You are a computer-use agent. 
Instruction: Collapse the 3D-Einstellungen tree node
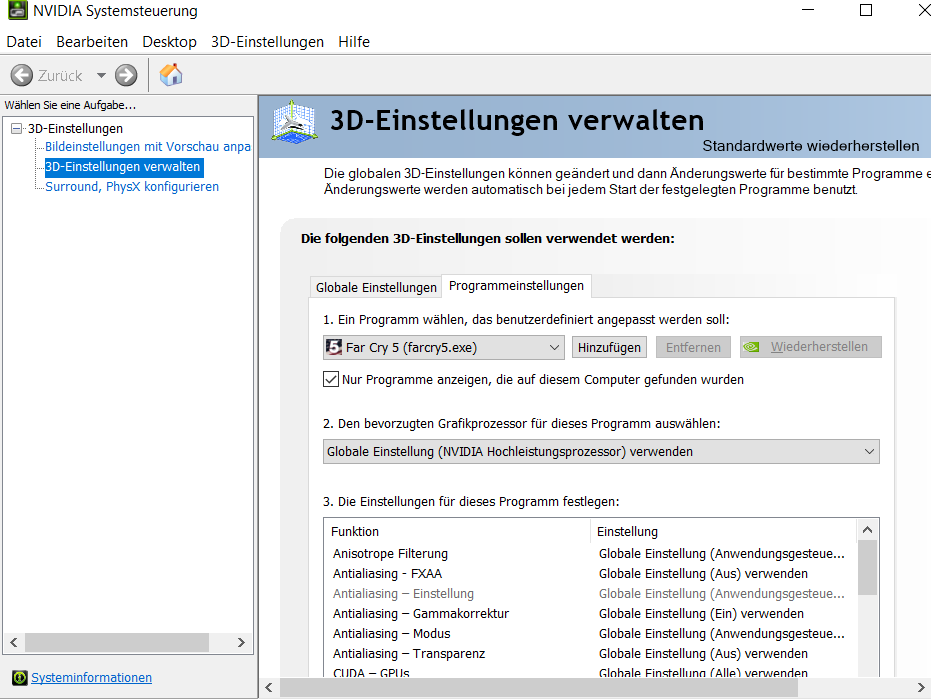[17, 128]
